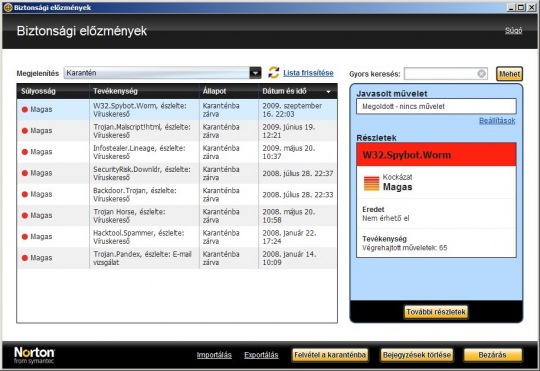Open the Megjelenítés Karantén dropdown
Viewport: 540px width, 371px height.
tap(255, 73)
